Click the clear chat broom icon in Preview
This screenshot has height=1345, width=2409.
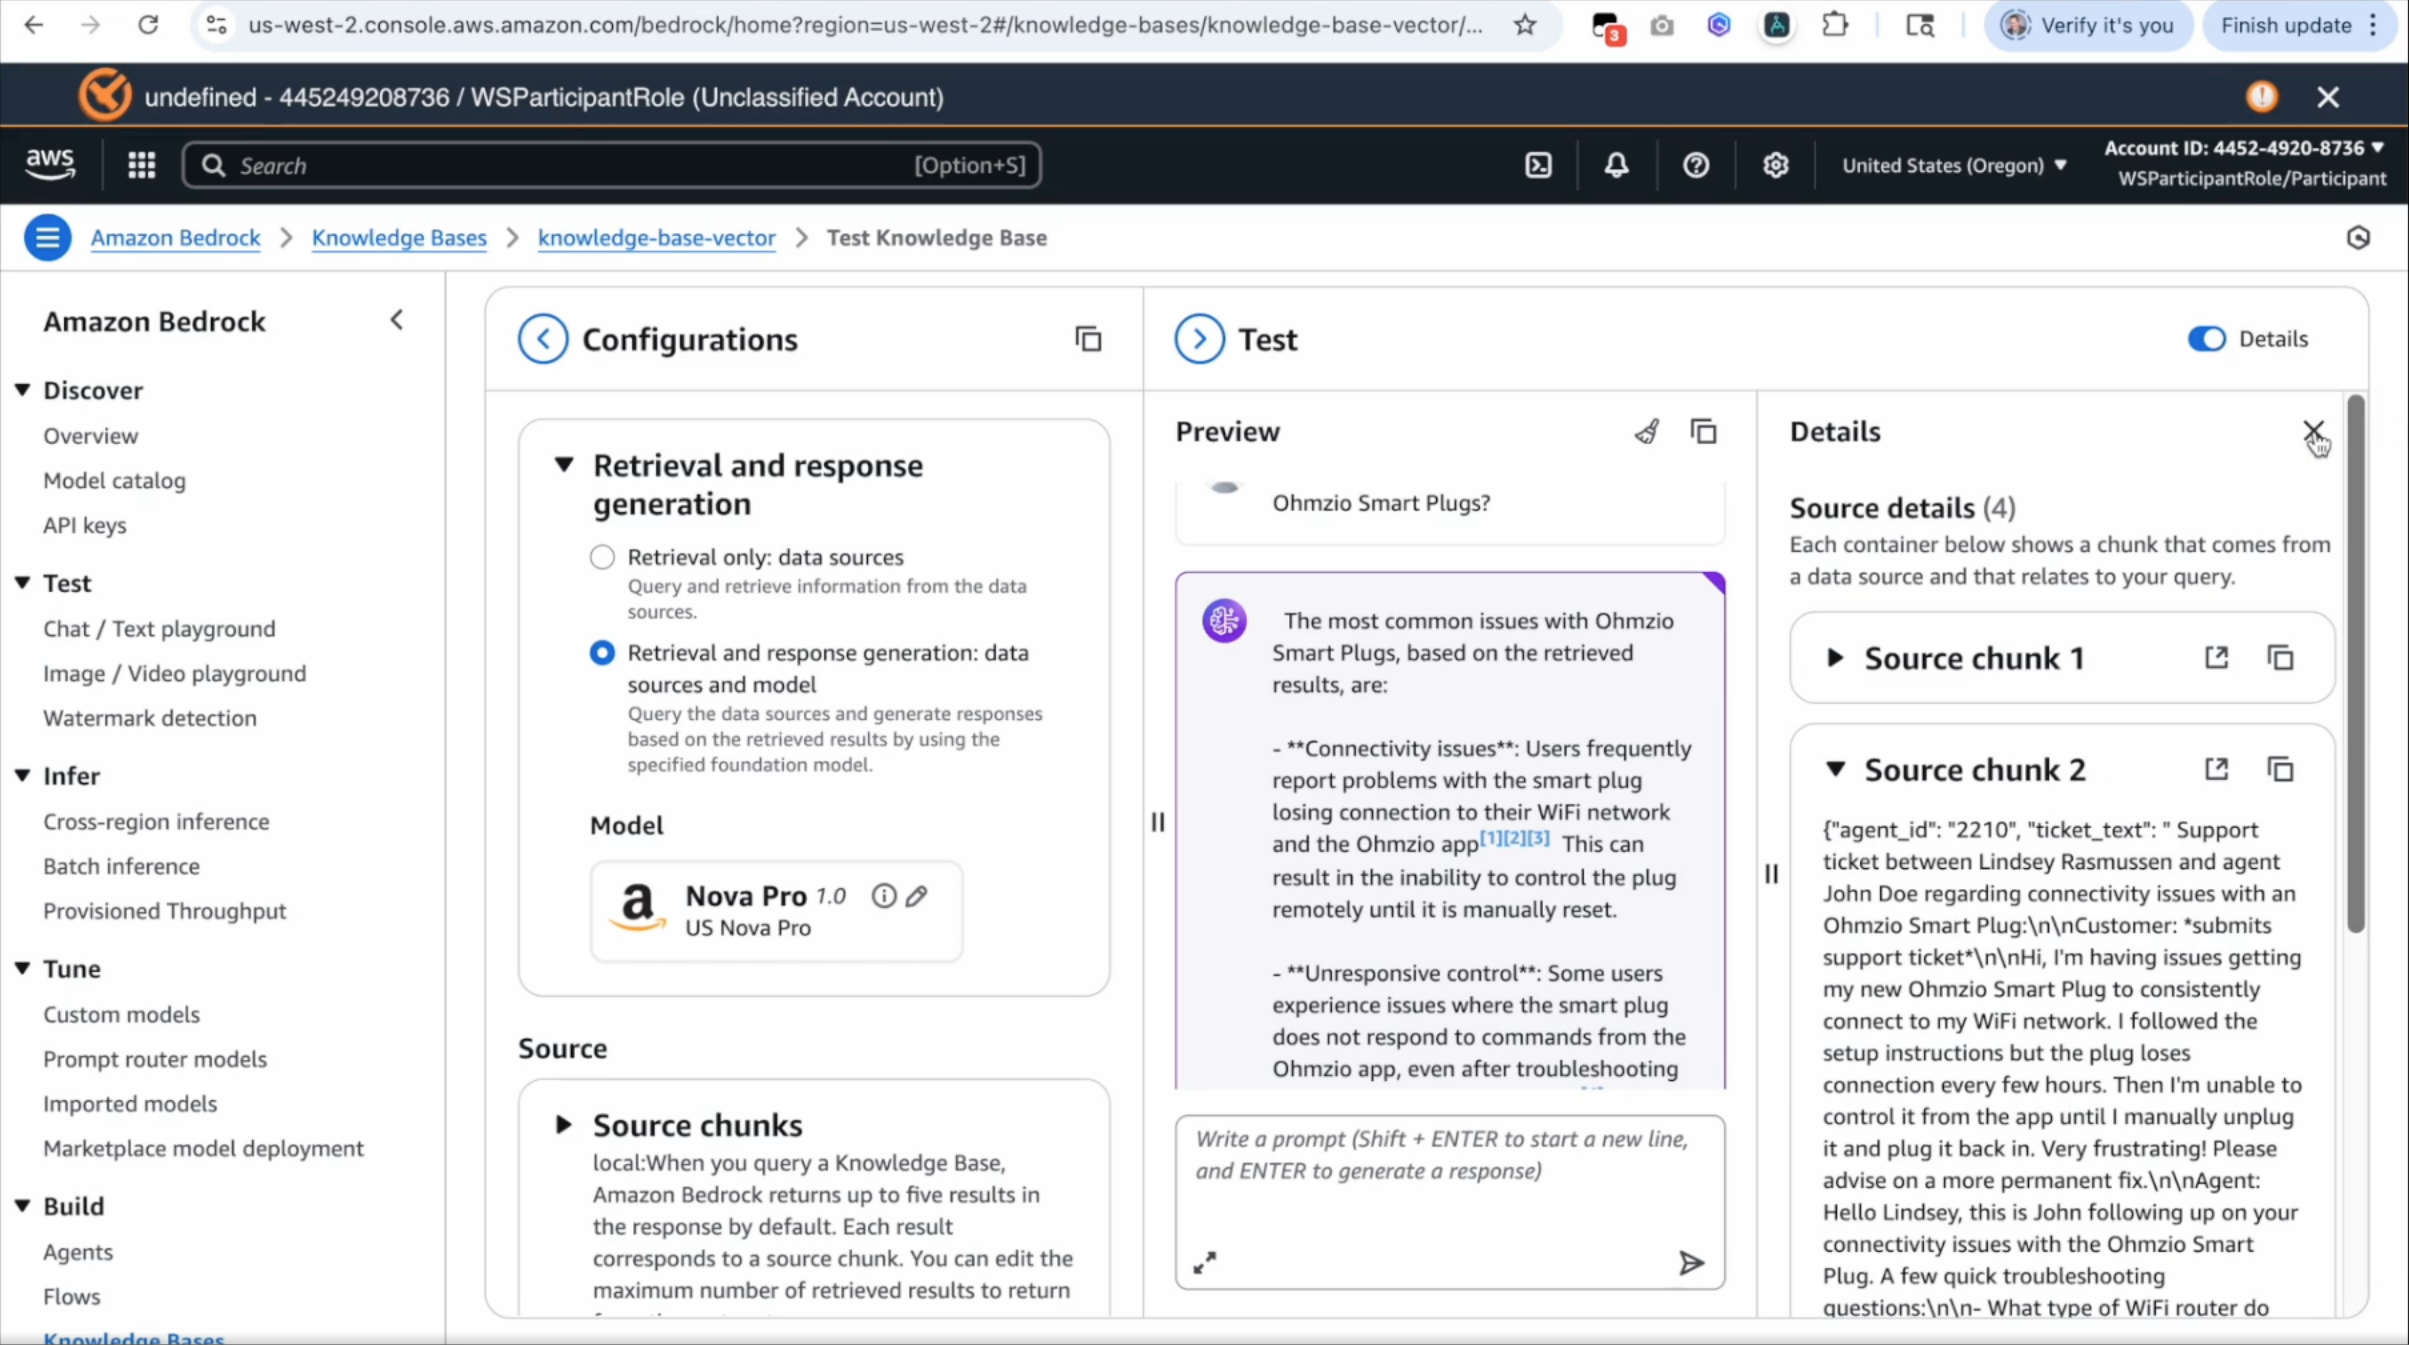[1646, 431]
